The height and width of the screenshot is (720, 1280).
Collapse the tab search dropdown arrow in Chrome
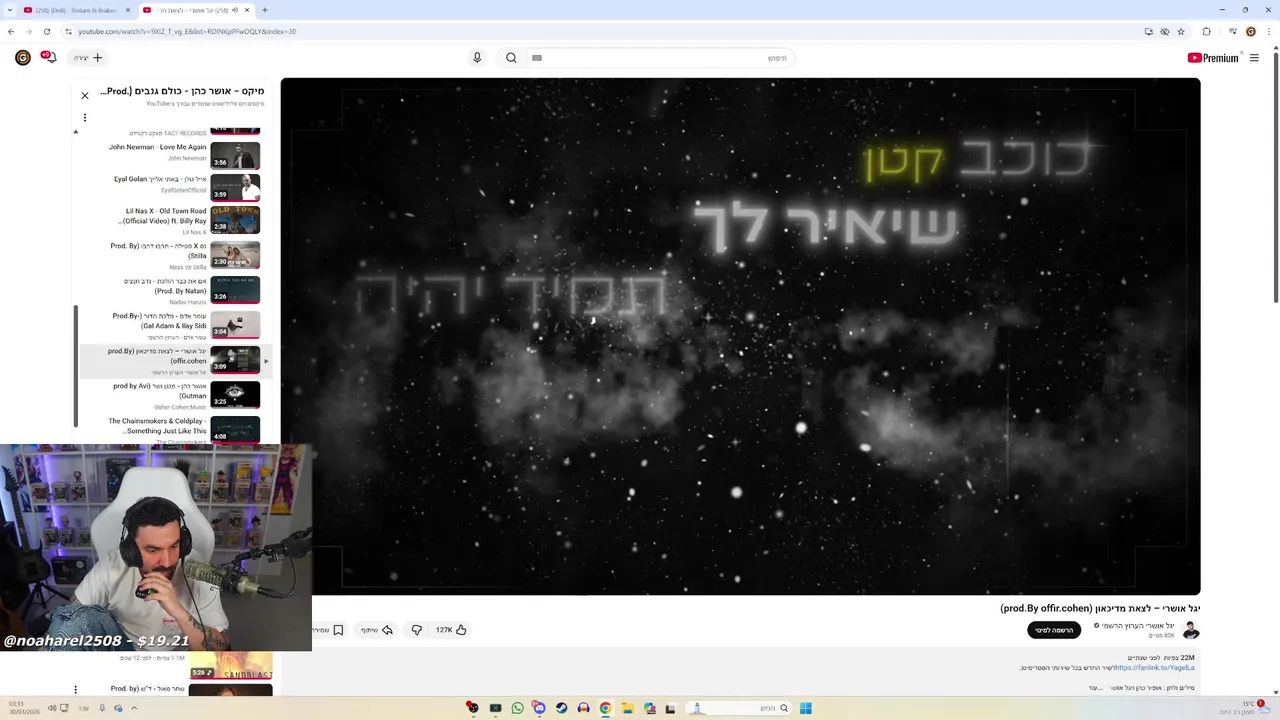pos(10,10)
